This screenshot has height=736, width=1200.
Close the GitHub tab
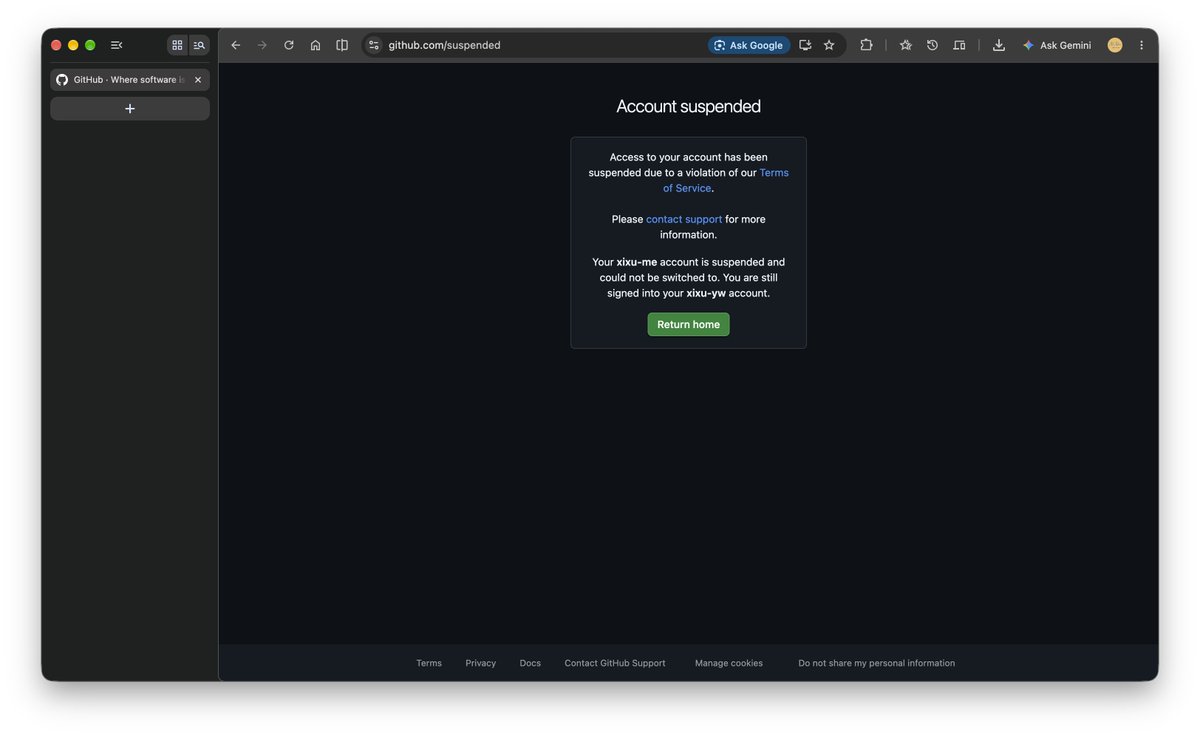198,80
